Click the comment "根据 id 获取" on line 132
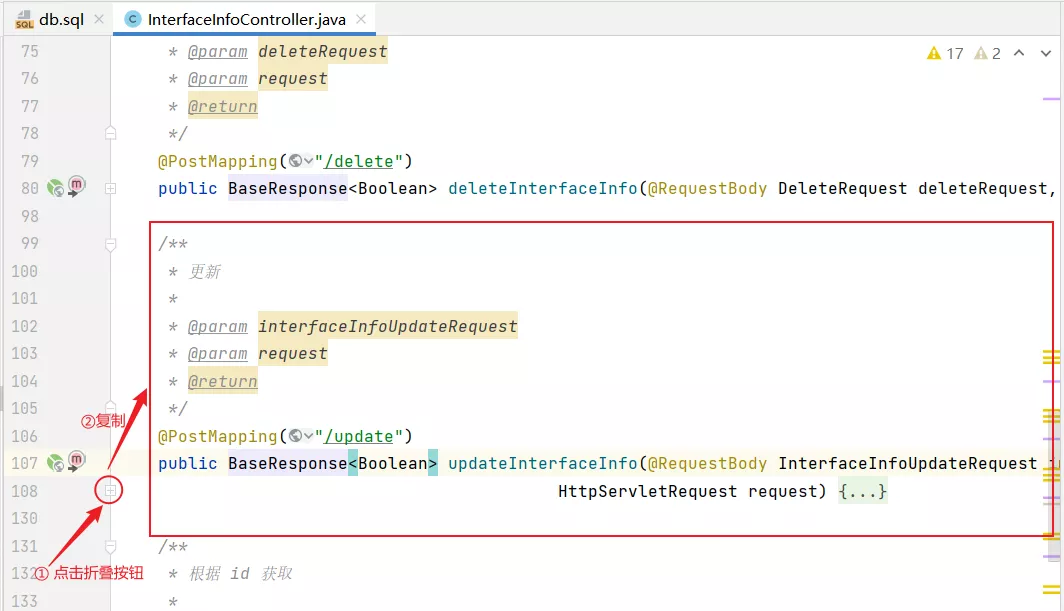1064x611 pixels. [x=240, y=574]
